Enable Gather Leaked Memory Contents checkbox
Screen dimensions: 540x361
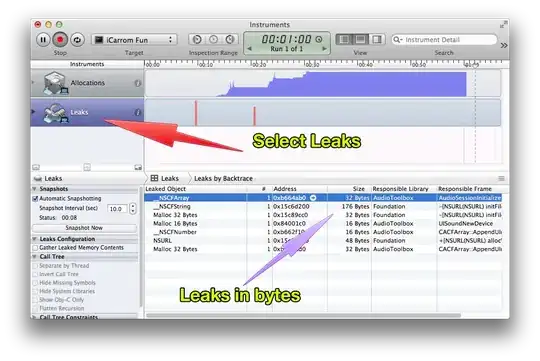point(35,248)
